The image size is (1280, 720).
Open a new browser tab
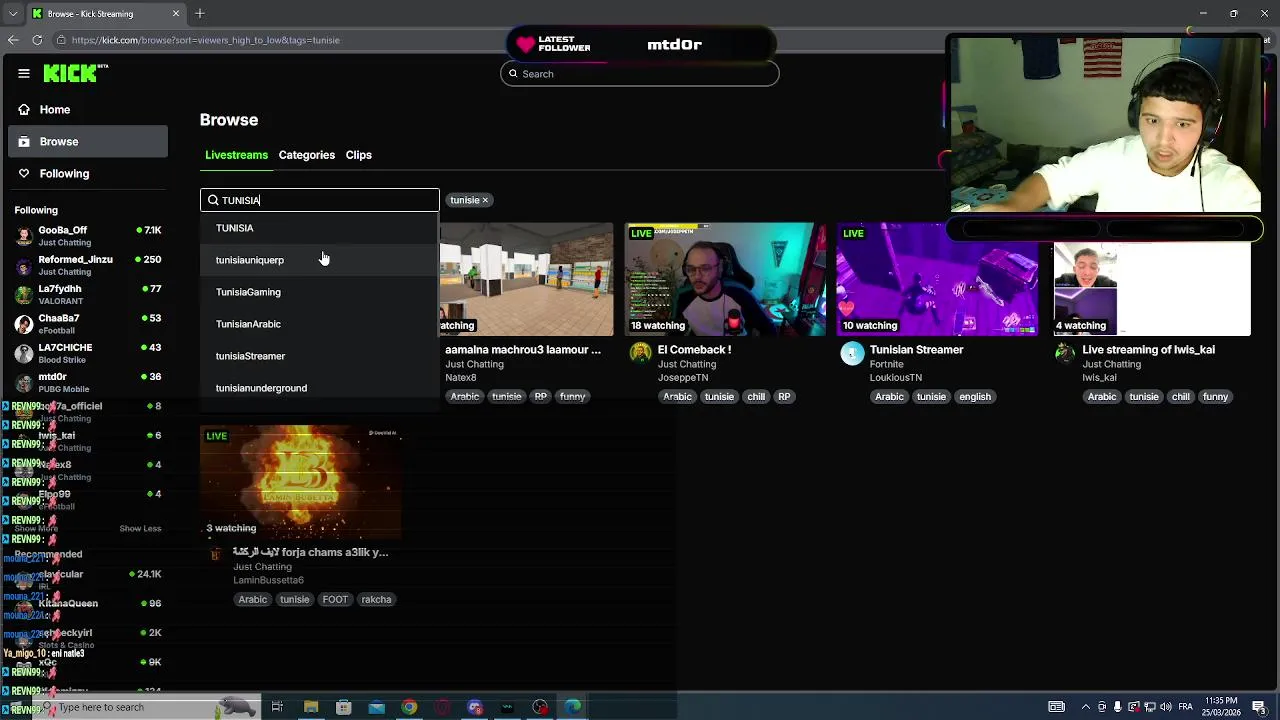pyautogui.click(x=200, y=14)
